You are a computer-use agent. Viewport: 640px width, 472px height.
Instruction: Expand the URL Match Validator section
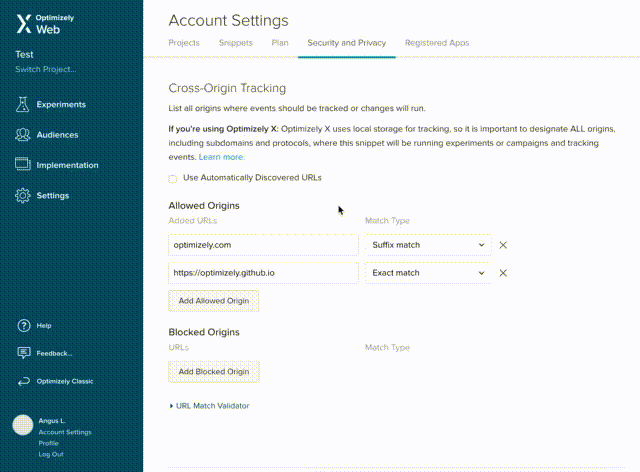pos(209,406)
